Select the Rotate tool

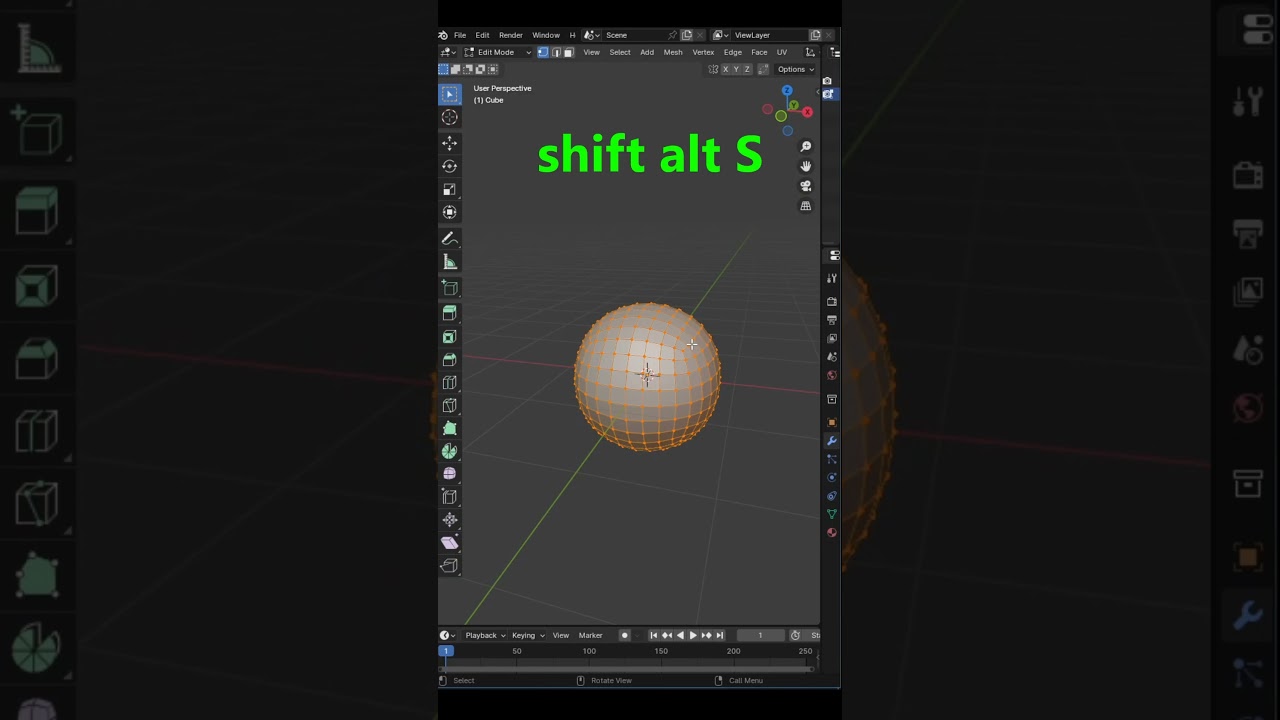point(450,166)
